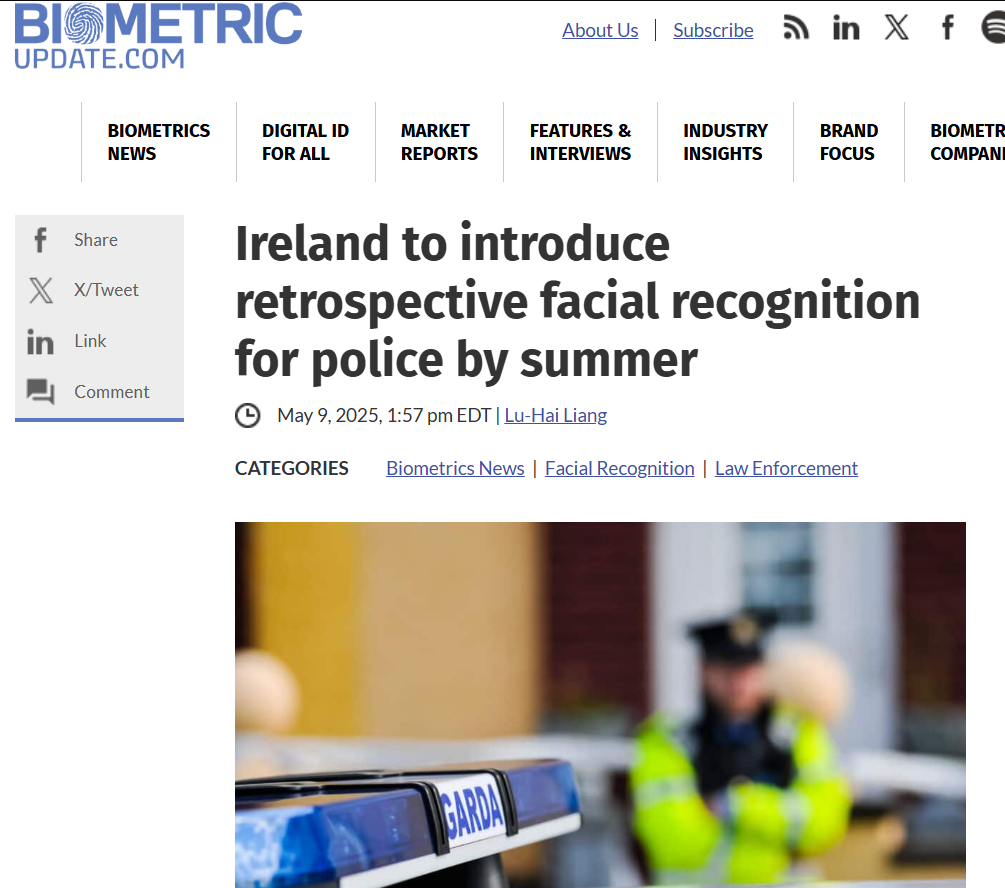Open the Brand Focus menu
Viewport: 1005px width, 888px height.
849,142
